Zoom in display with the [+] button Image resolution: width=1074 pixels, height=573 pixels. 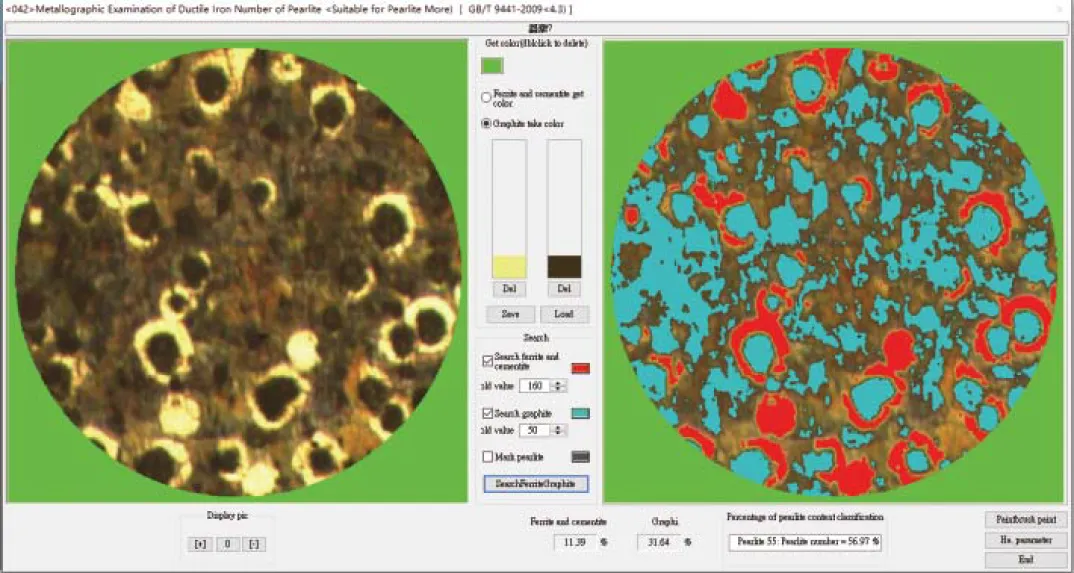[x=200, y=543]
